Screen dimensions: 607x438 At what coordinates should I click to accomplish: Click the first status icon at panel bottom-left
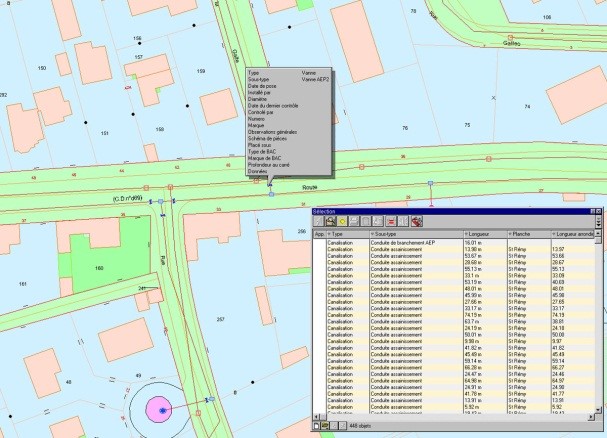pyautogui.click(x=318, y=427)
